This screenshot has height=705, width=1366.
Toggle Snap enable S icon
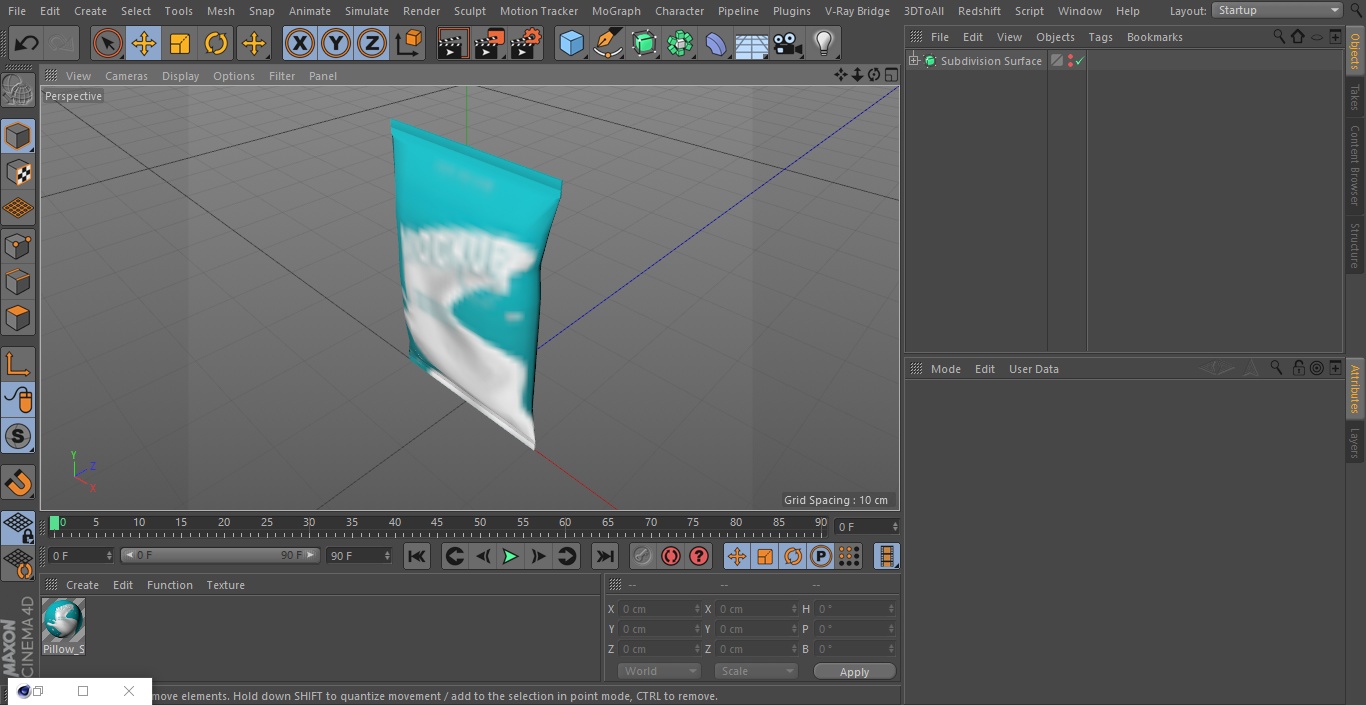coord(18,436)
